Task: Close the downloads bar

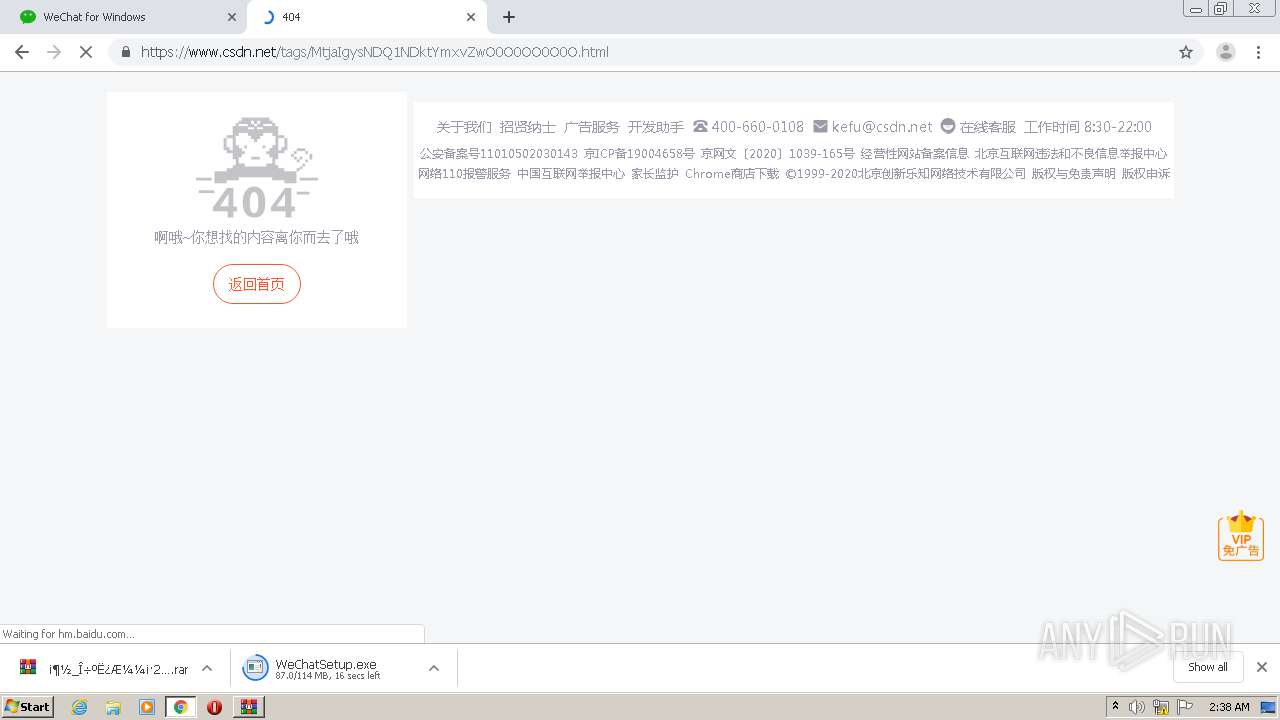Action: click(1262, 667)
